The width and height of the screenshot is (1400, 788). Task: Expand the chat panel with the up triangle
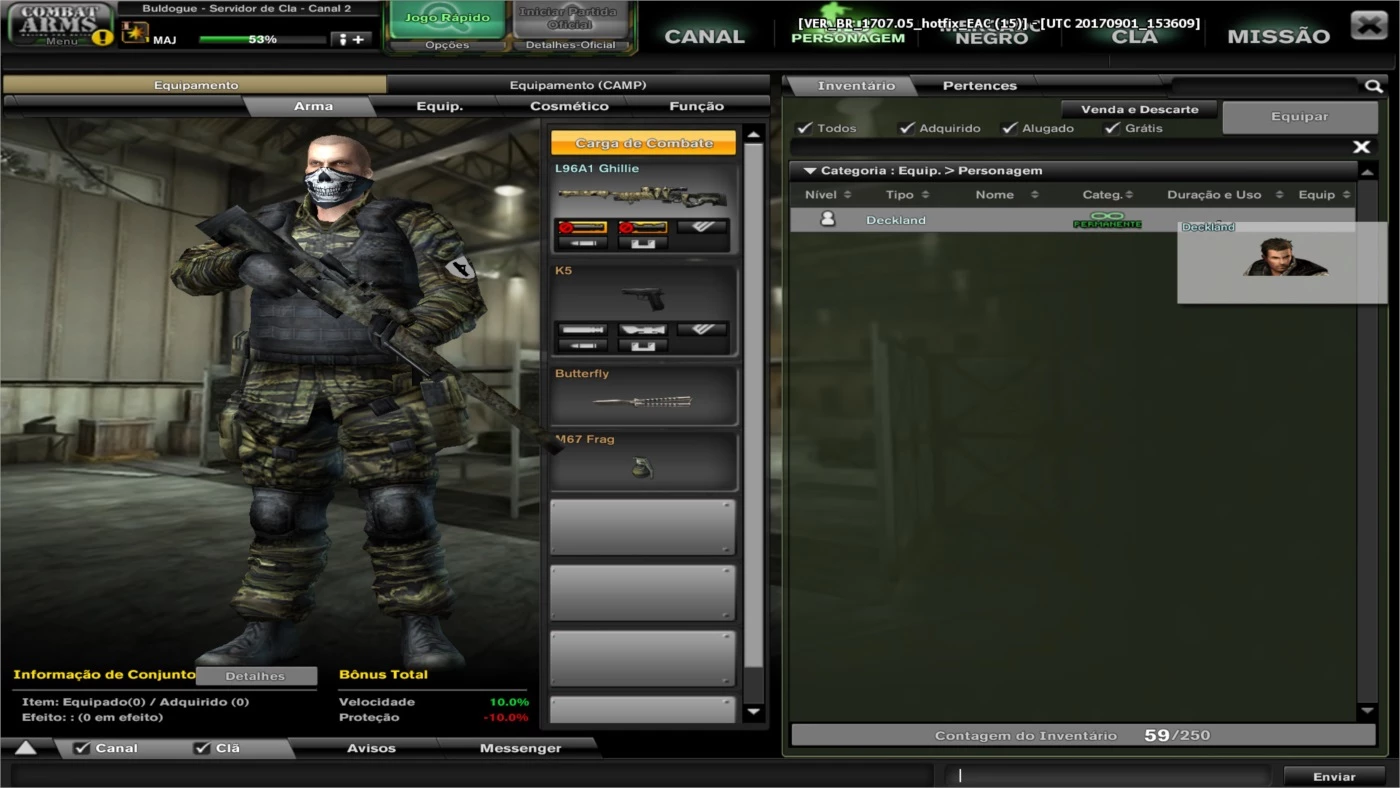pos(25,748)
